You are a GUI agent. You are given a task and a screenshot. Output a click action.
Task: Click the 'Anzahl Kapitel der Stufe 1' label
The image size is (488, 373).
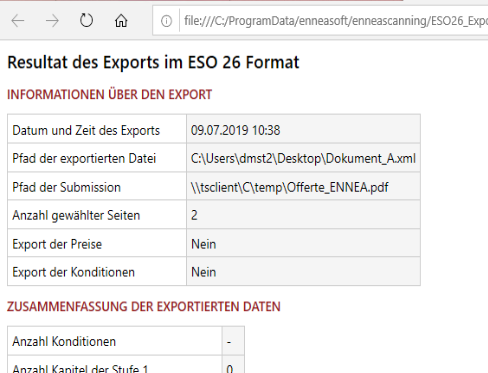click(80, 368)
